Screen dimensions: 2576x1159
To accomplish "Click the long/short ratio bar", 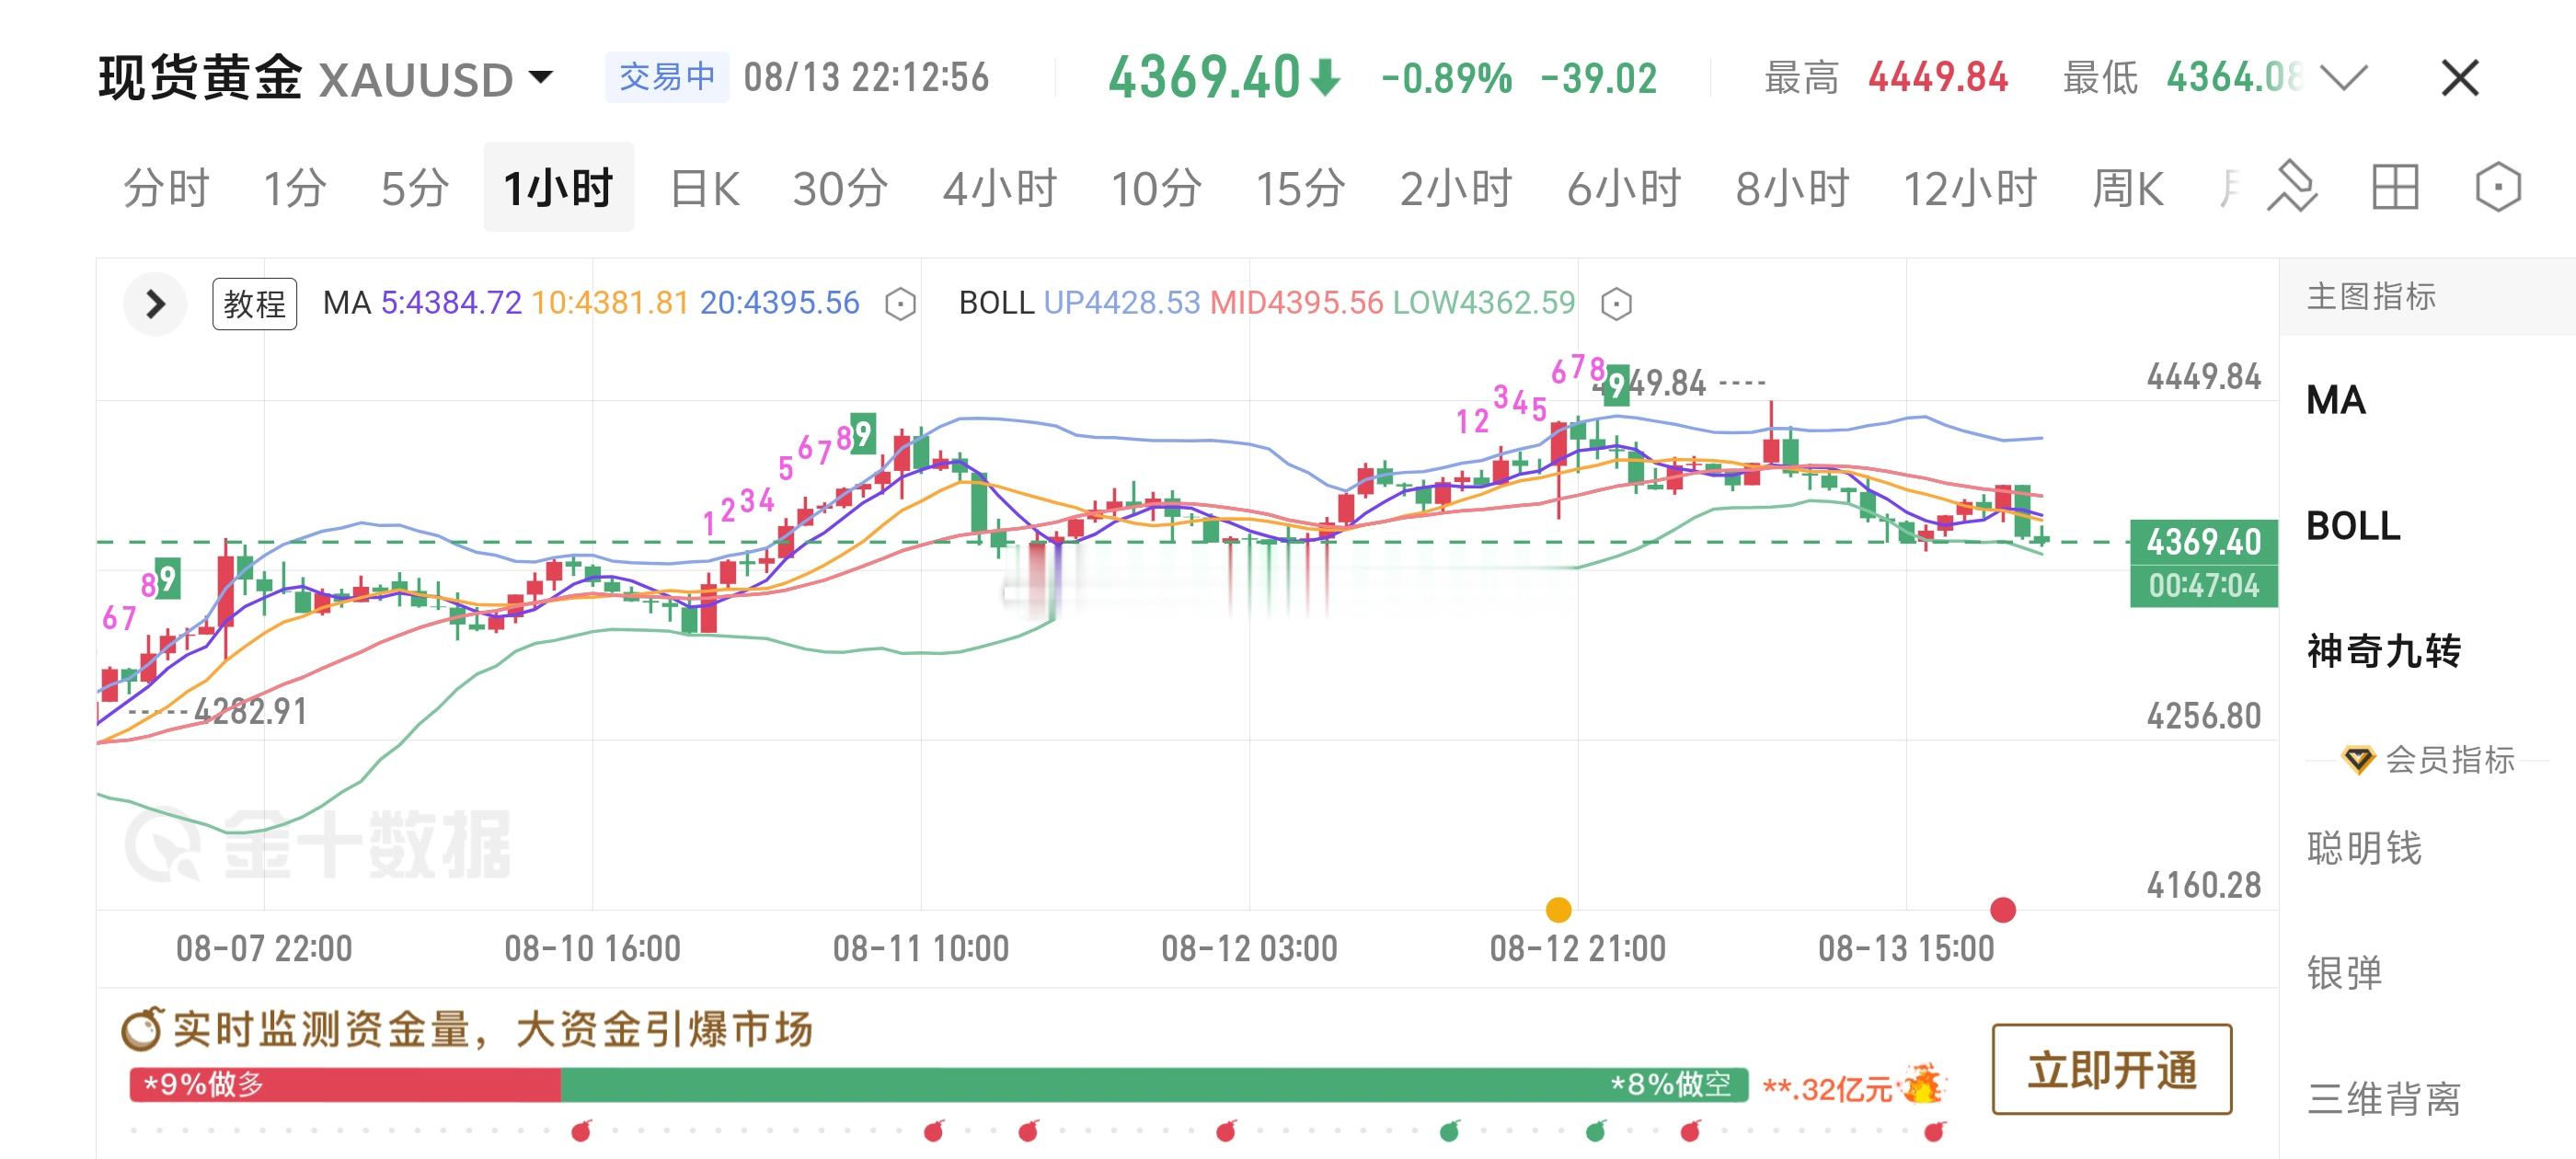I will coord(939,1085).
